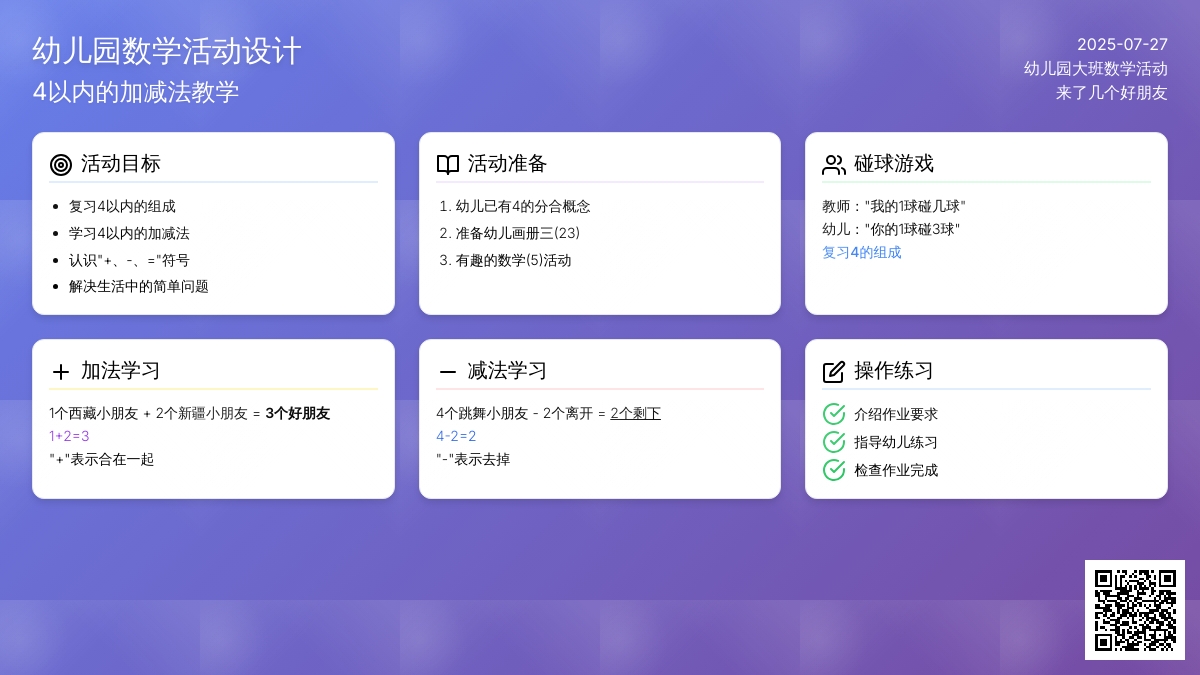1200x675 pixels.
Task: Click the text "+"表示合在一起
Action: click(x=102, y=460)
